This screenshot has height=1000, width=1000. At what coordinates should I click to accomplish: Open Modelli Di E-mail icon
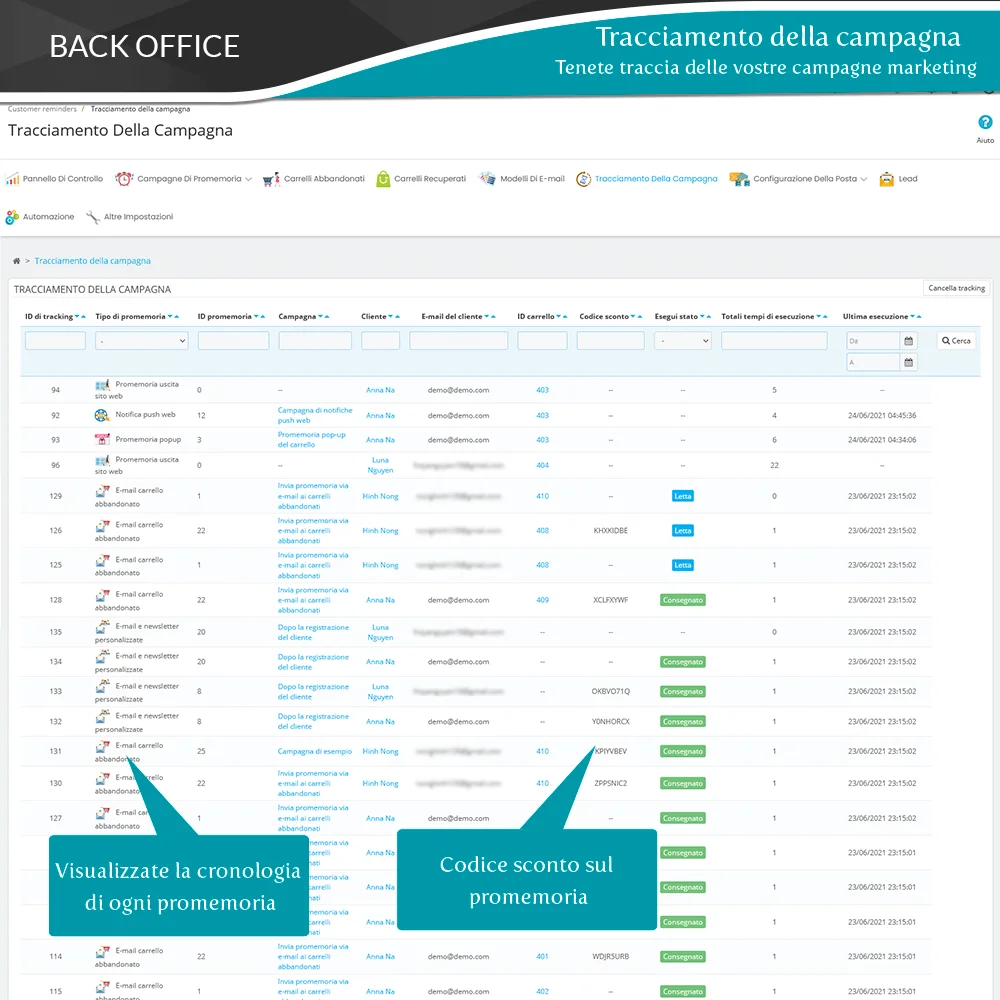[x=487, y=179]
